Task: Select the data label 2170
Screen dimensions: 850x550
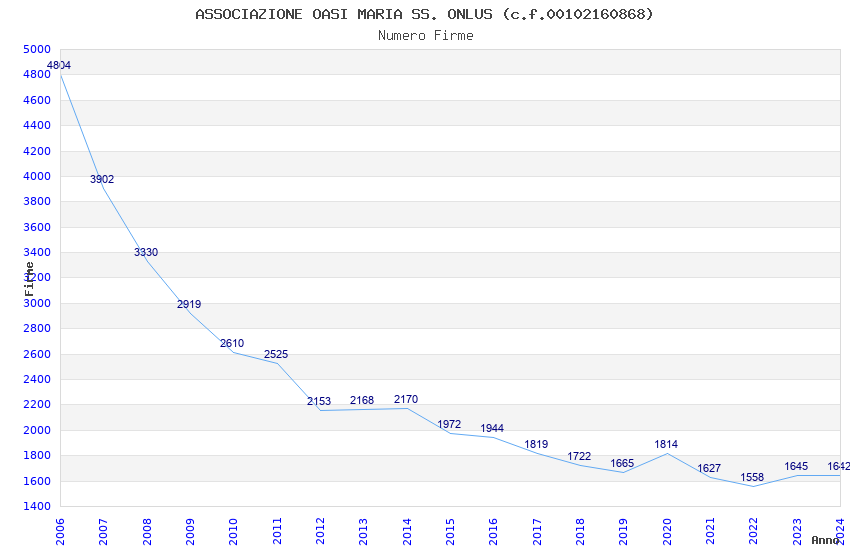Action: point(406,399)
